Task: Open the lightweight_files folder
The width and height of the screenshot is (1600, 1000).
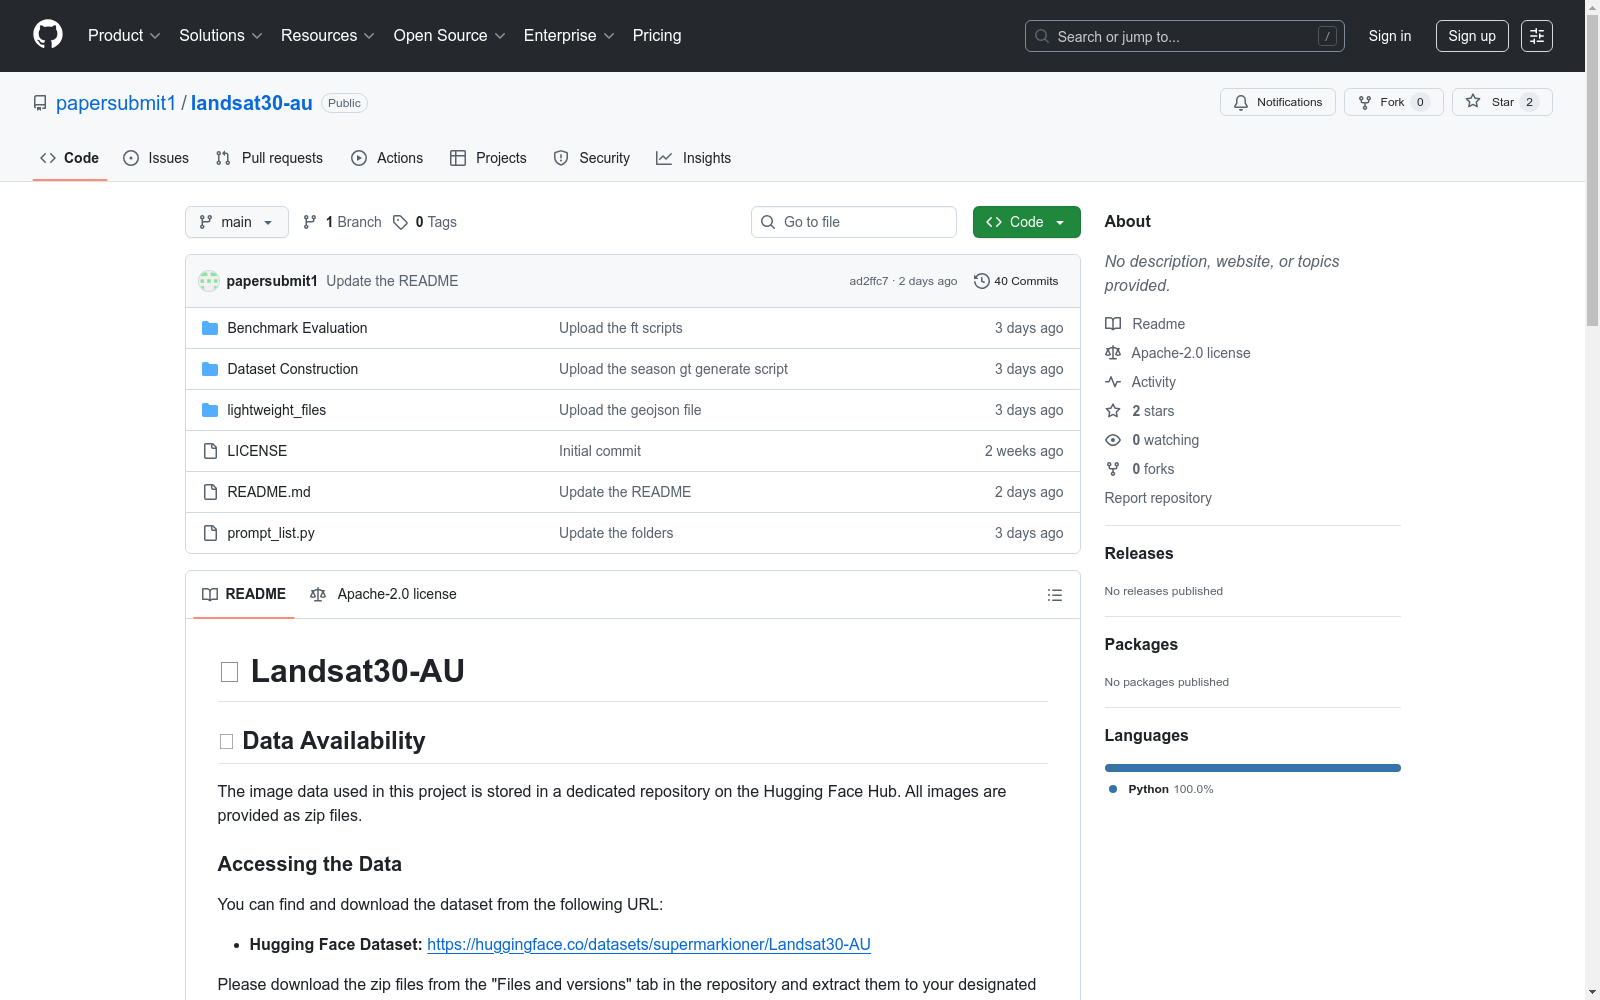Action: pyautogui.click(x=276, y=410)
